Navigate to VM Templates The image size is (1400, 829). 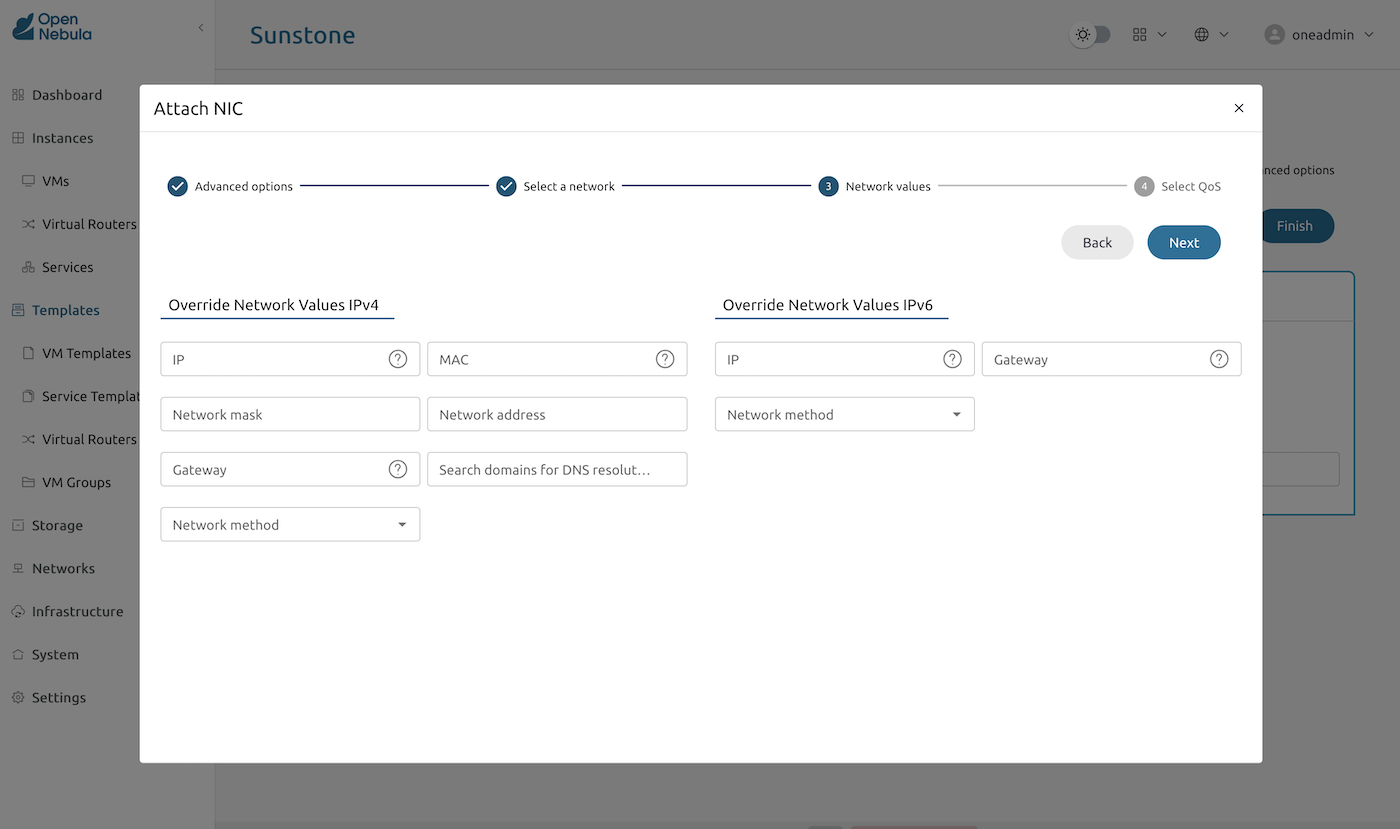pos(85,352)
